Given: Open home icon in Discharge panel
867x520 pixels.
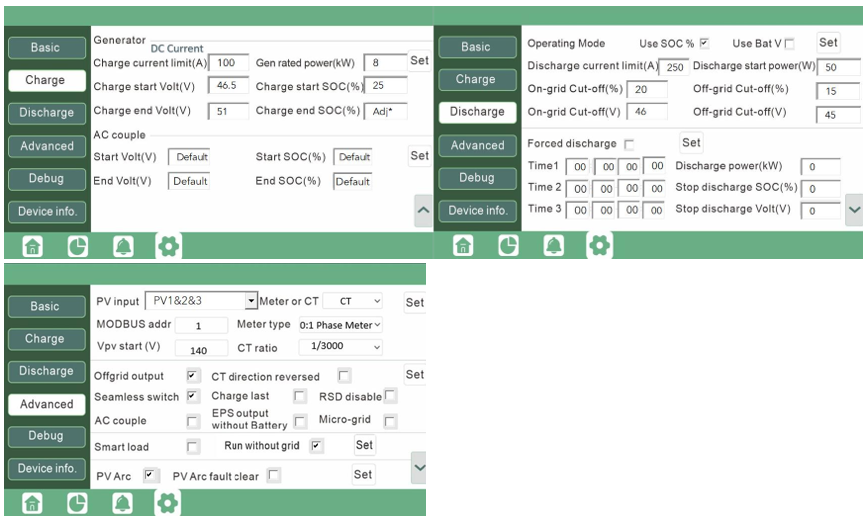Looking at the screenshot, I should pos(463,245).
